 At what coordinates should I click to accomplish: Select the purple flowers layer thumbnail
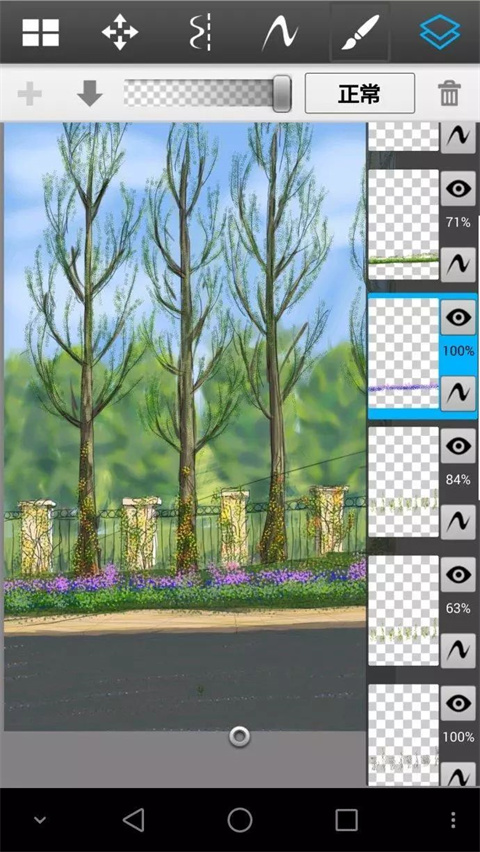pyautogui.click(x=403, y=353)
